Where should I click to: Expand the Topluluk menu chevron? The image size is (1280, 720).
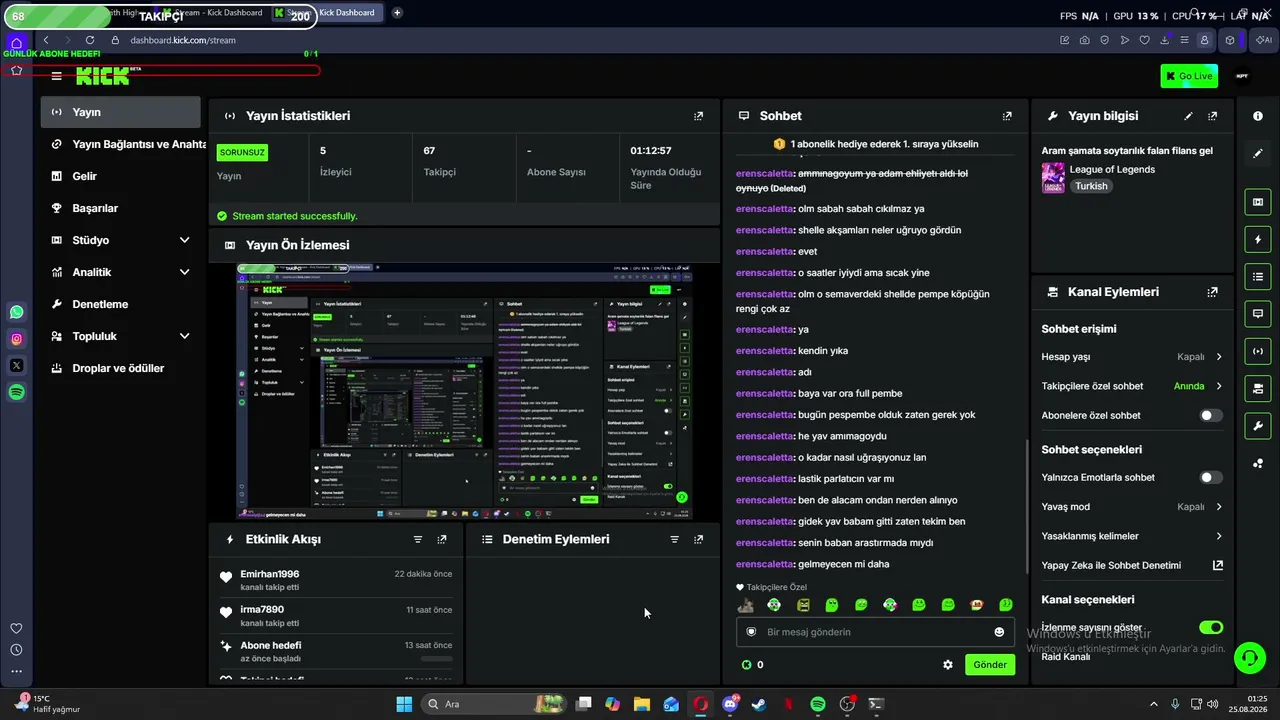184,336
